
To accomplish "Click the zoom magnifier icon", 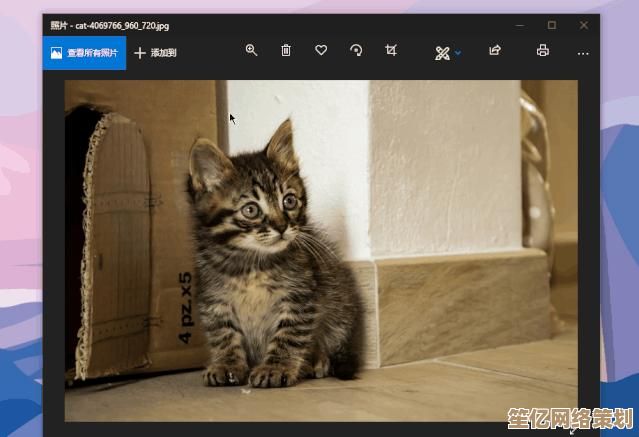I will coord(252,51).
